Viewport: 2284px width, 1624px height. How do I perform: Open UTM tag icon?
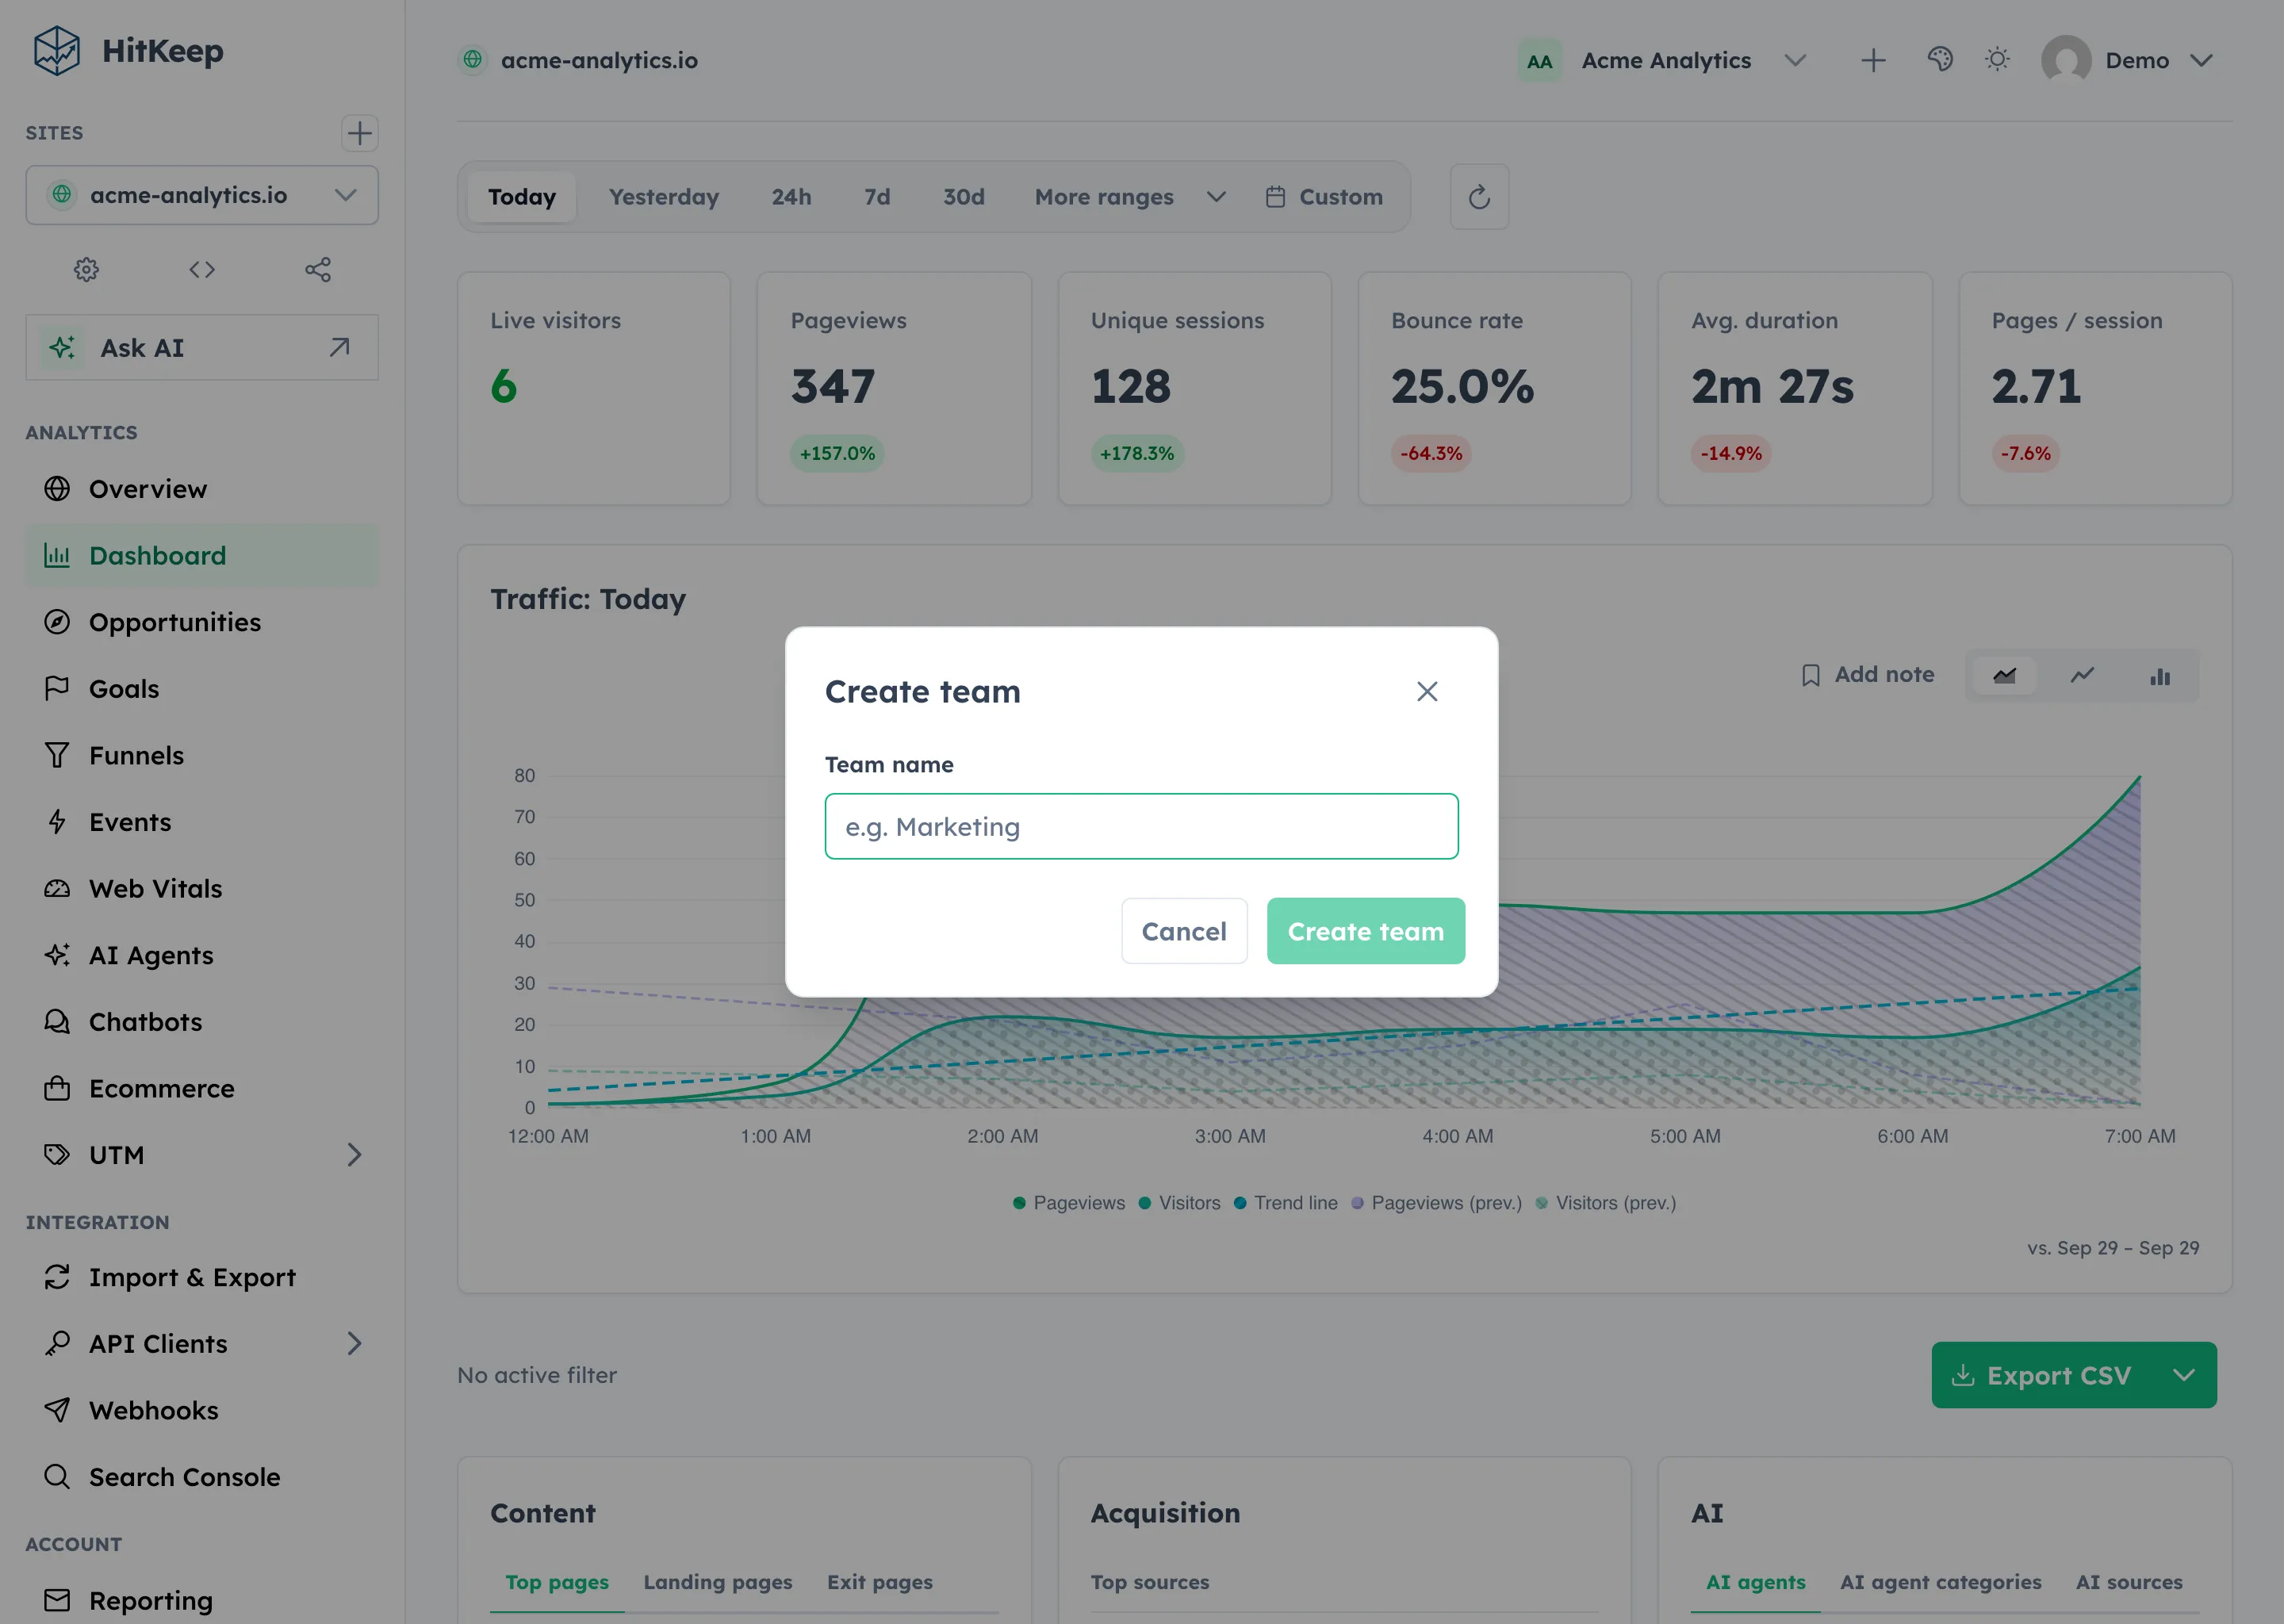point(57,1155)
